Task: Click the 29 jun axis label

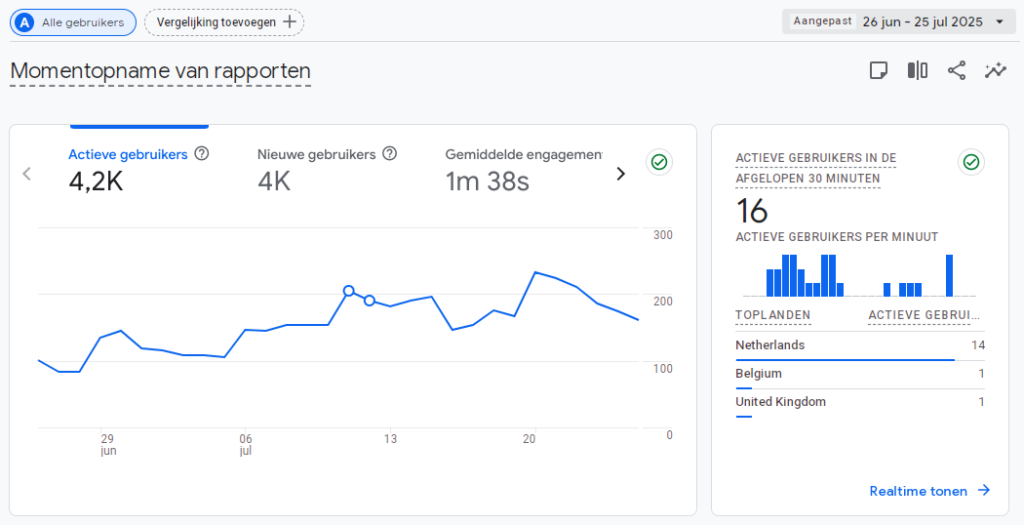Action: 108,445
